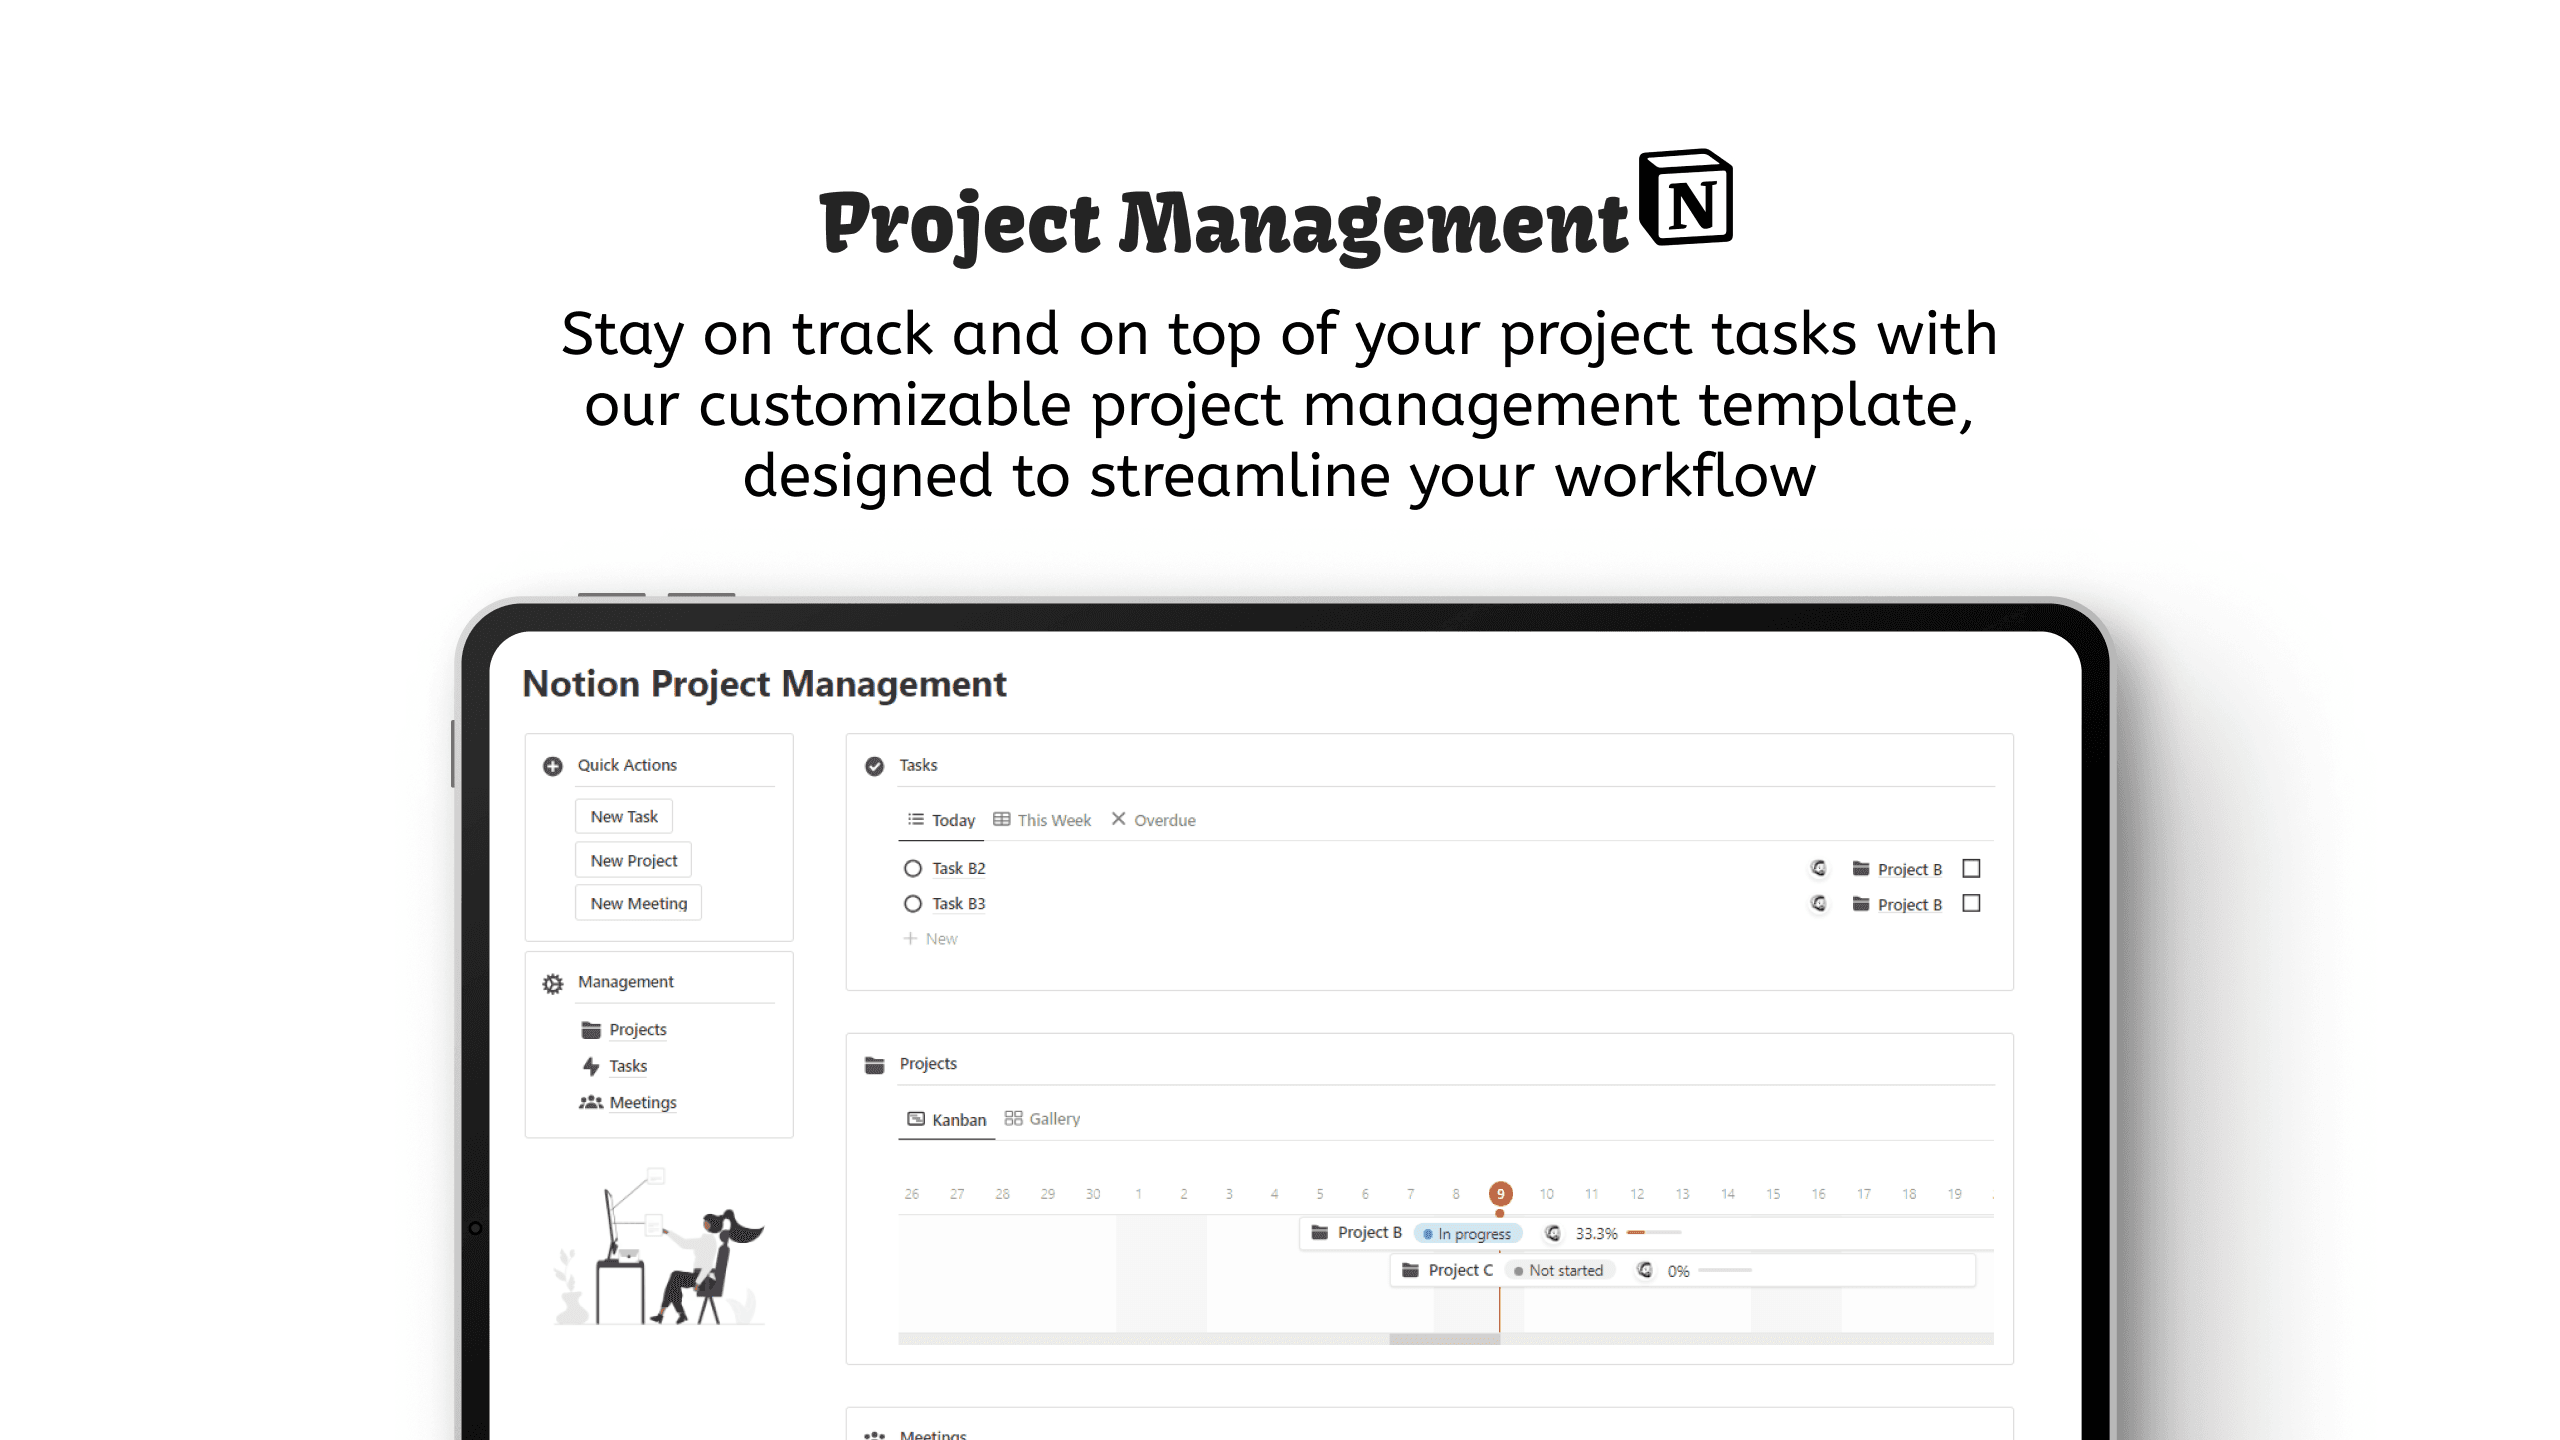The width and height of the screenshot is (2560, 1440).
Task: Click the This Week filter tab
Action: 1041,818
